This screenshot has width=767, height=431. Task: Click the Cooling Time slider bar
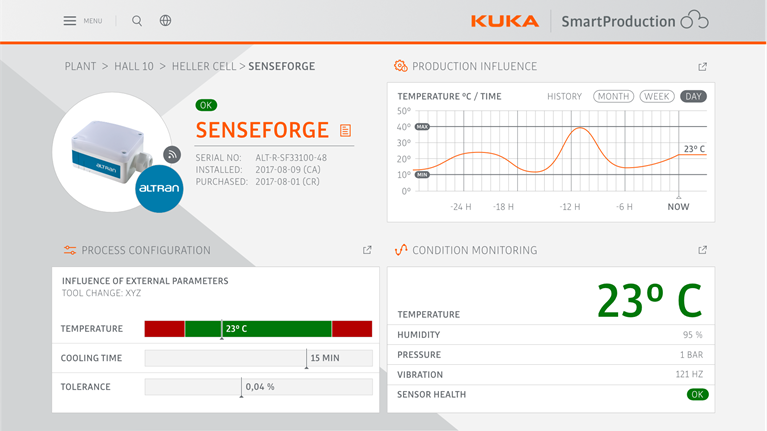tap(258, 358)
